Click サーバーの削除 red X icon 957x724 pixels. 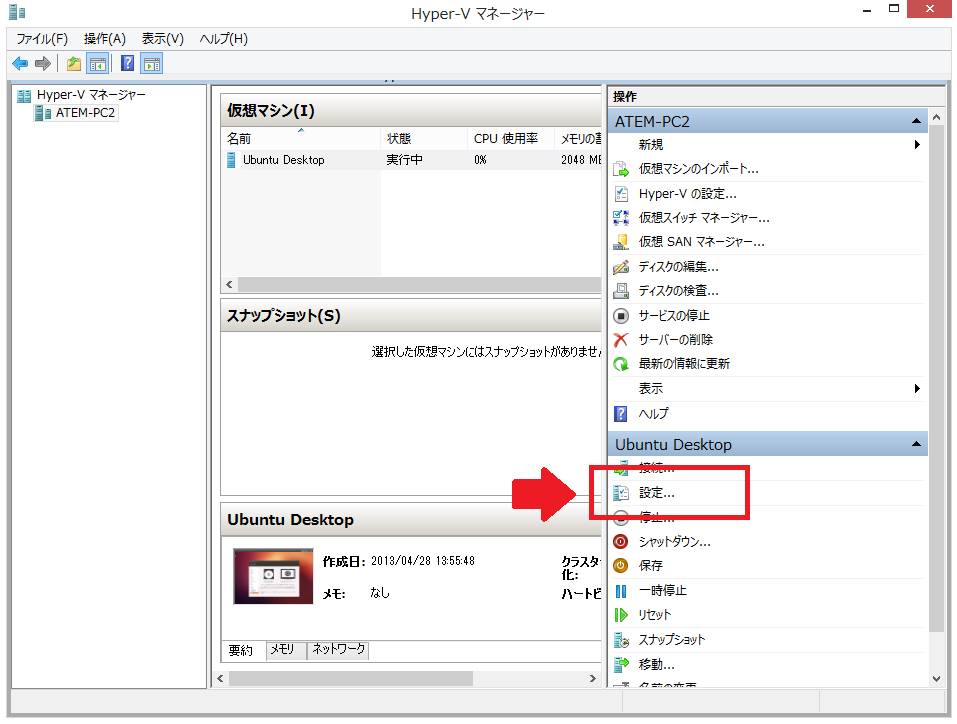621,339
